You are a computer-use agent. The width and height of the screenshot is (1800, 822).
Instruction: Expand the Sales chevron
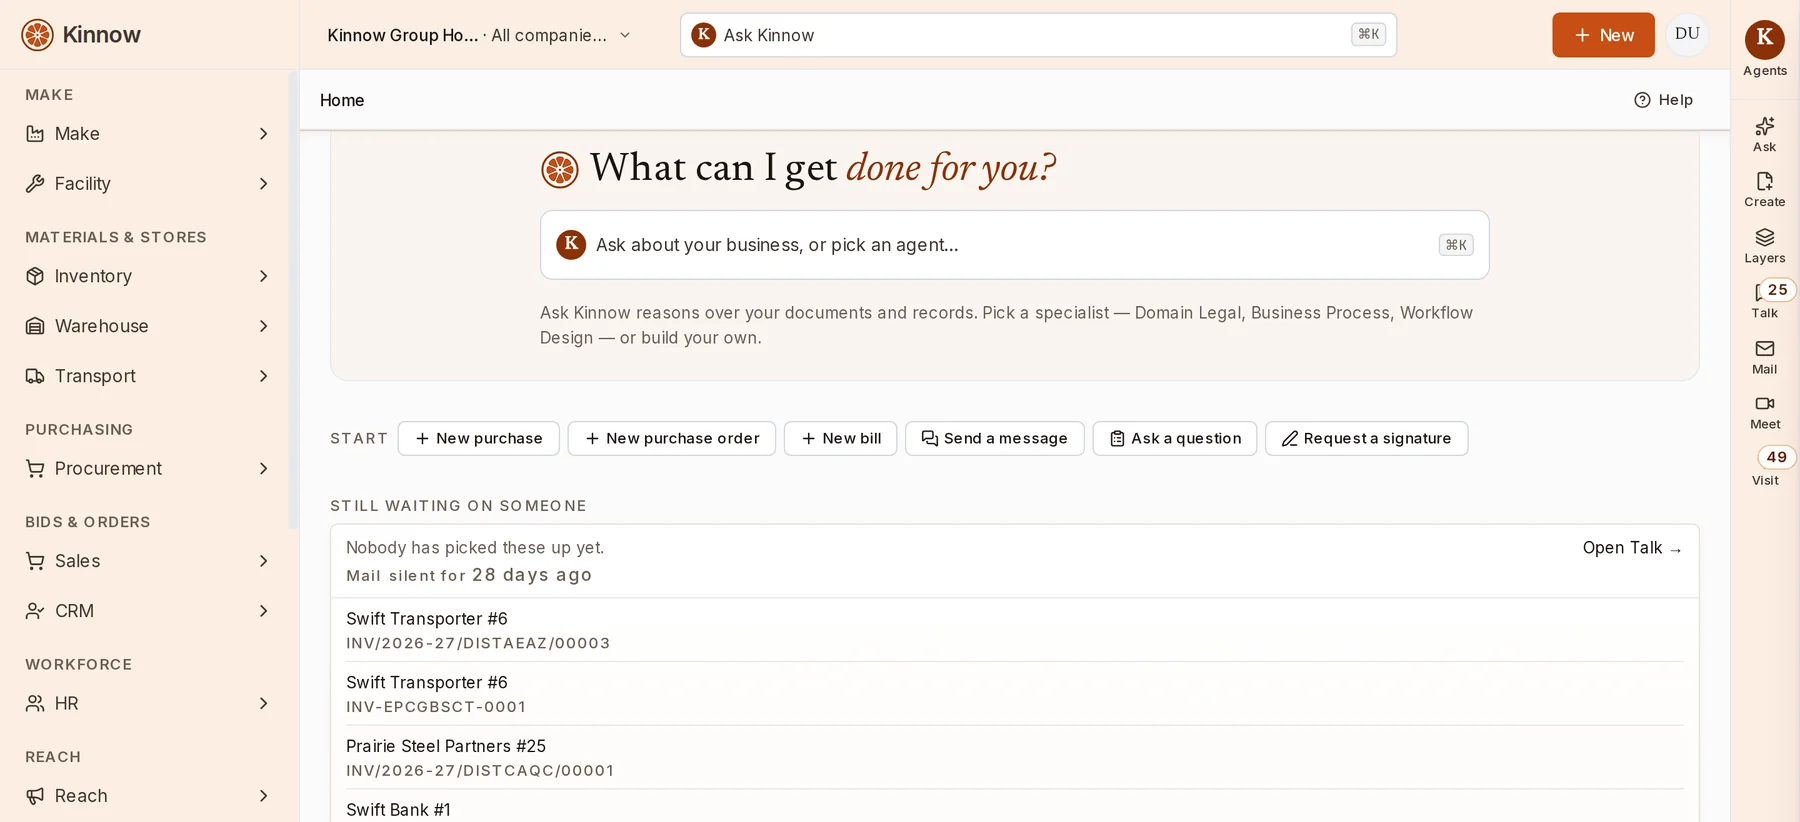coord(263,561)
